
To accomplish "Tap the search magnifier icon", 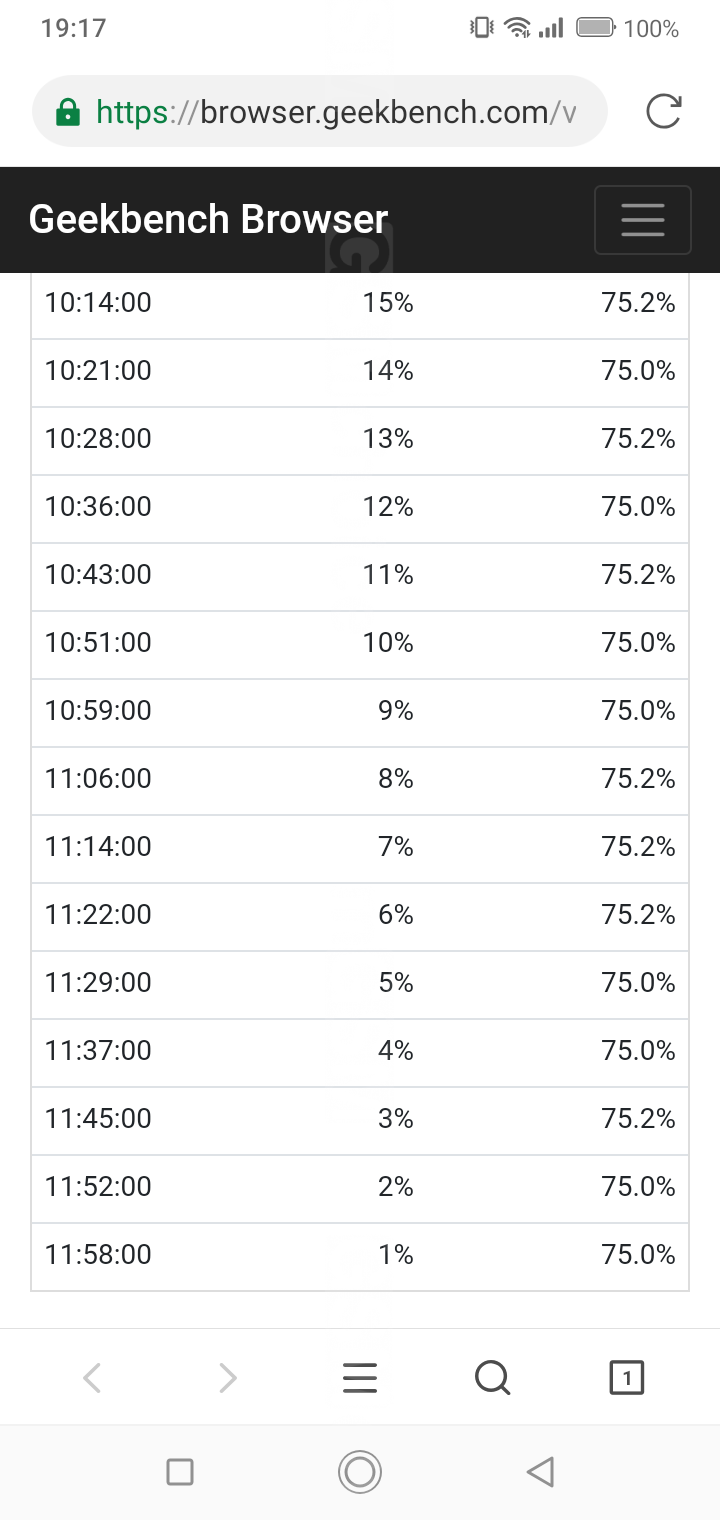I will 492,1378.
